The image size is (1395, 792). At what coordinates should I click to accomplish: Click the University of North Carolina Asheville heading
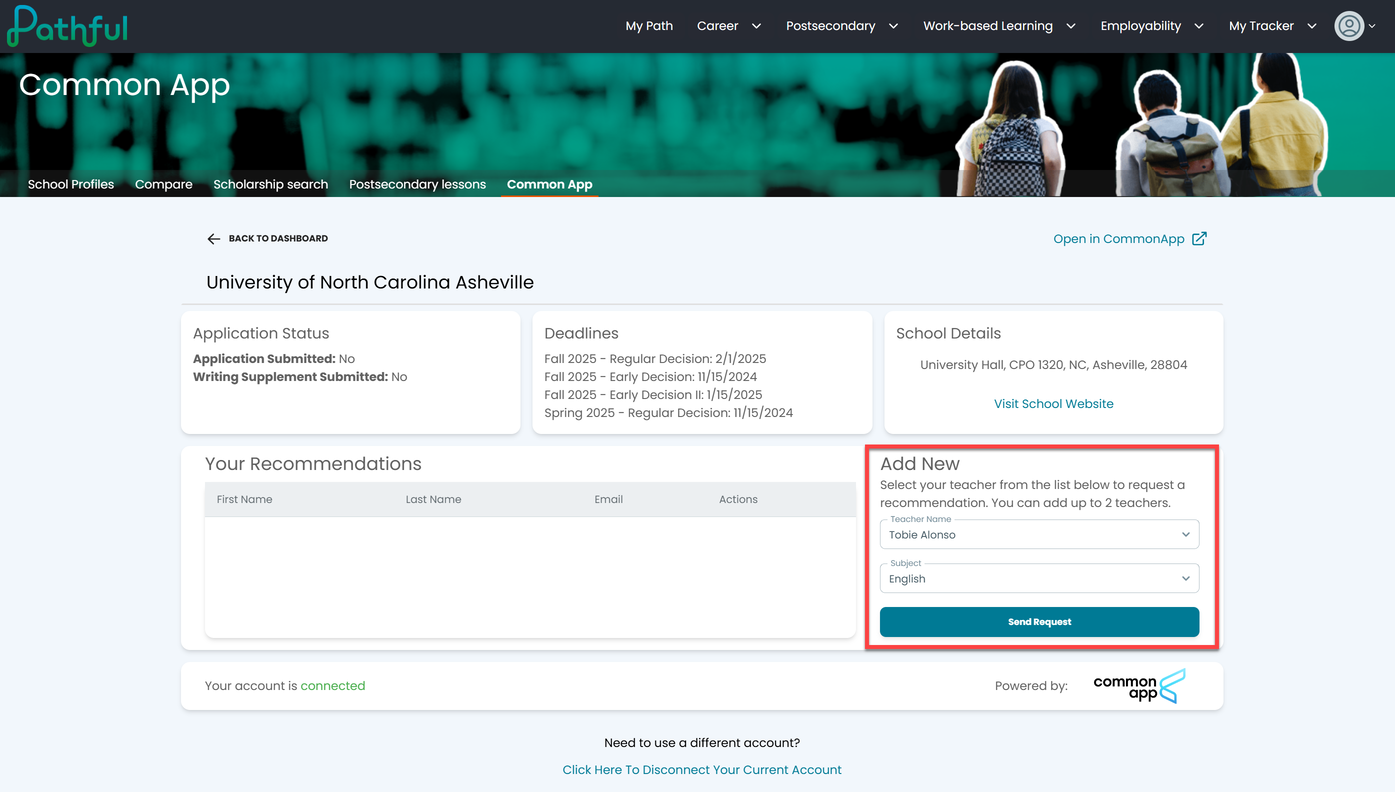(370, 282)
